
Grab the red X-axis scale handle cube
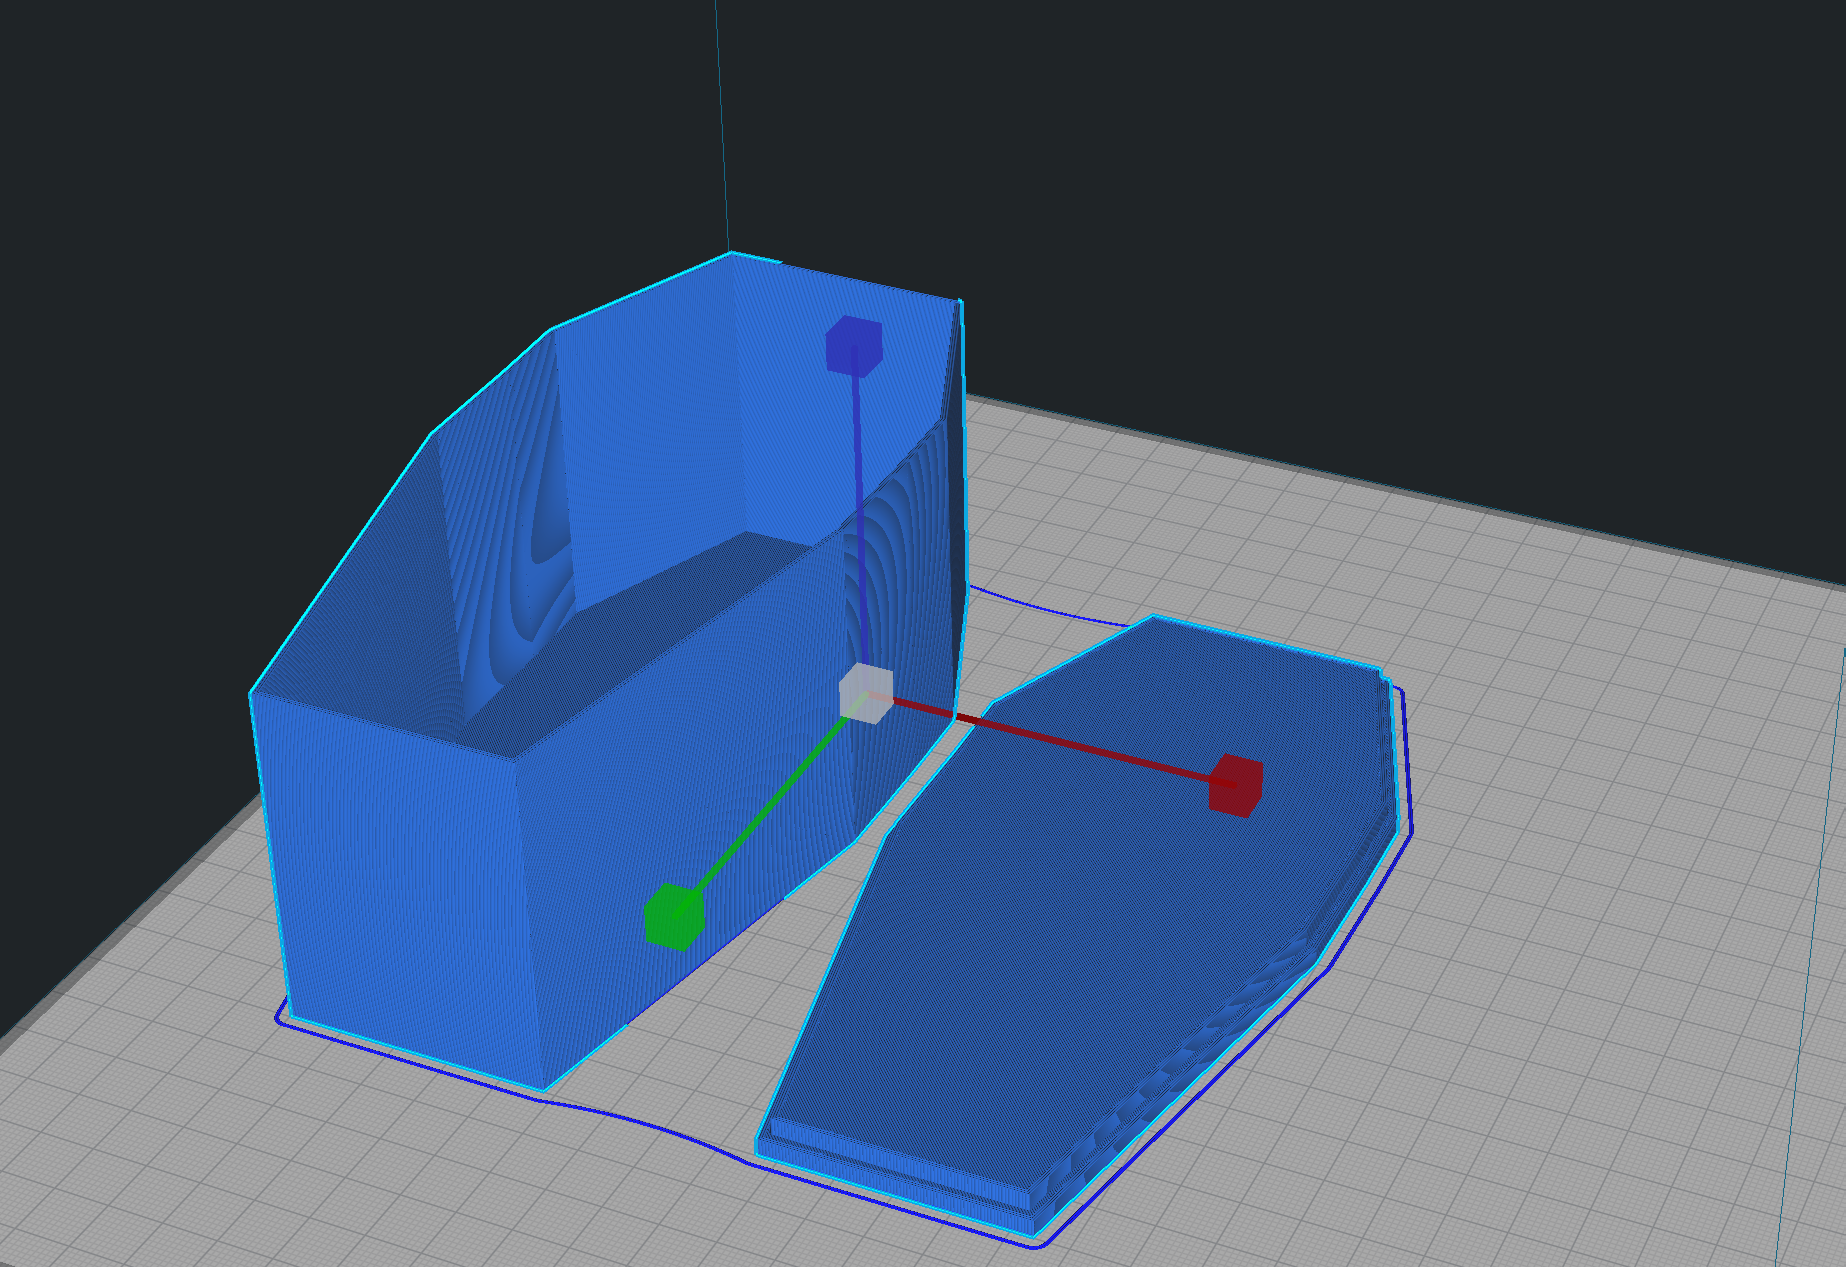1236,785
